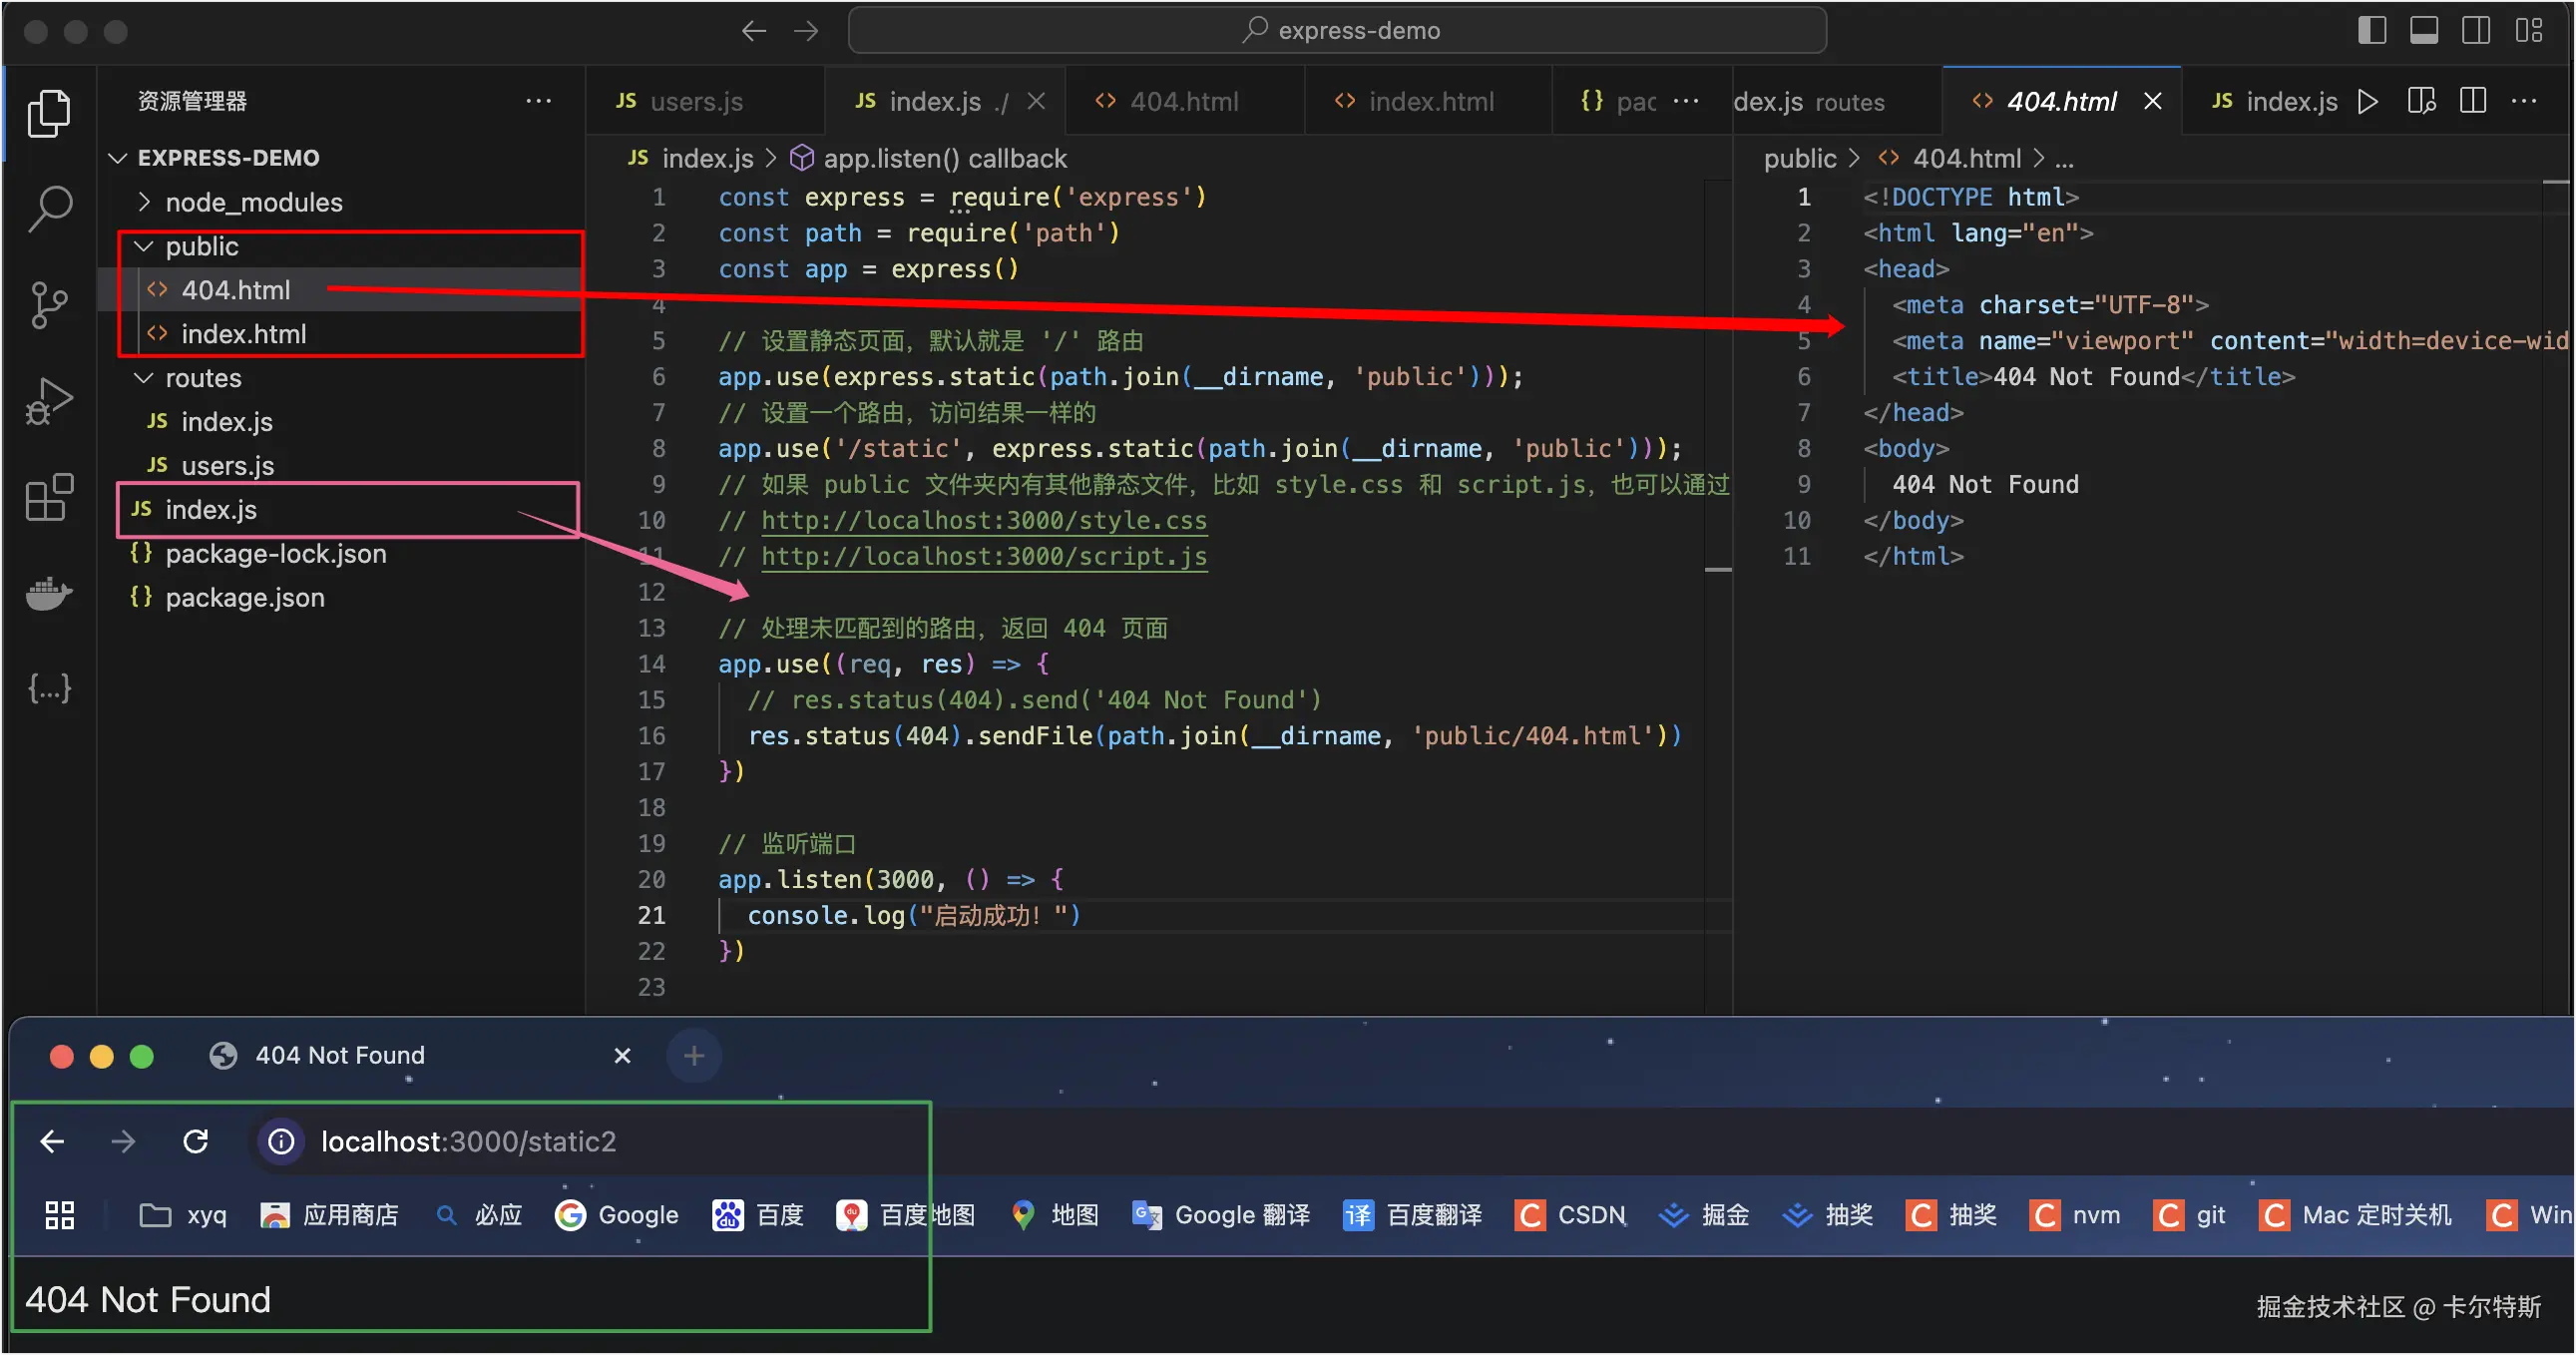This screenshot has width=2576, height=1355.
Task: Open the Source Control view
Action: point(49,305)
